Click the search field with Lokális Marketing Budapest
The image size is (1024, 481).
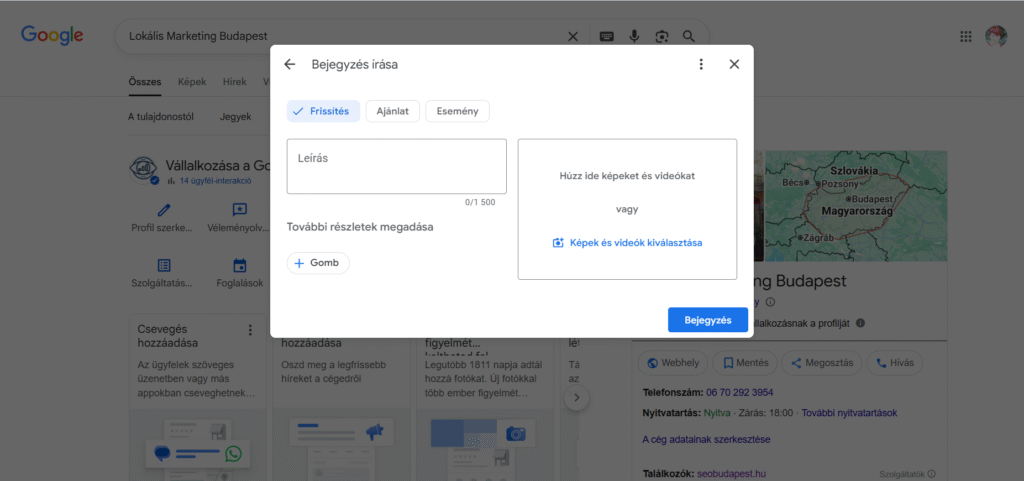click(x=340, y=37)
